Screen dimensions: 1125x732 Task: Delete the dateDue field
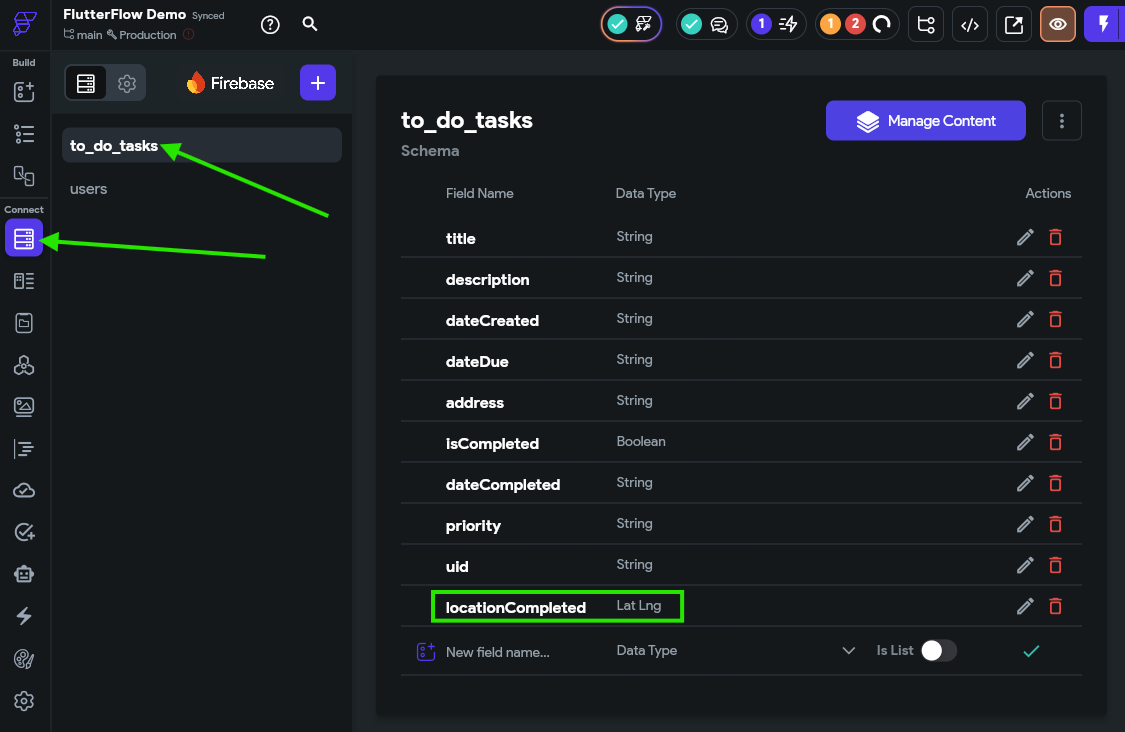pyautogui.click(x=1055, y=360)
